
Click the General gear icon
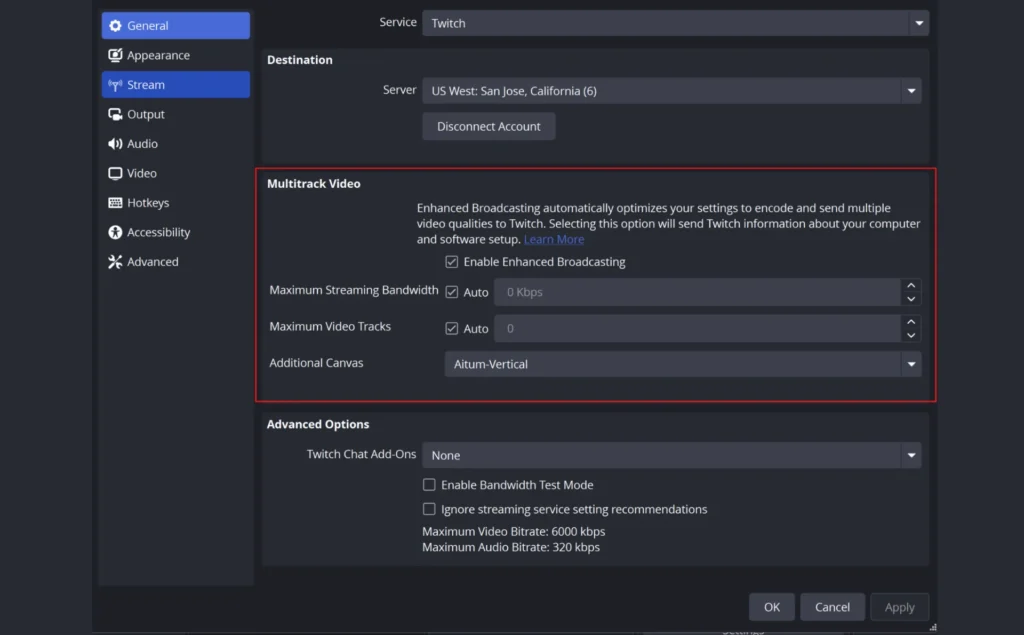click(x=115, y=25)
